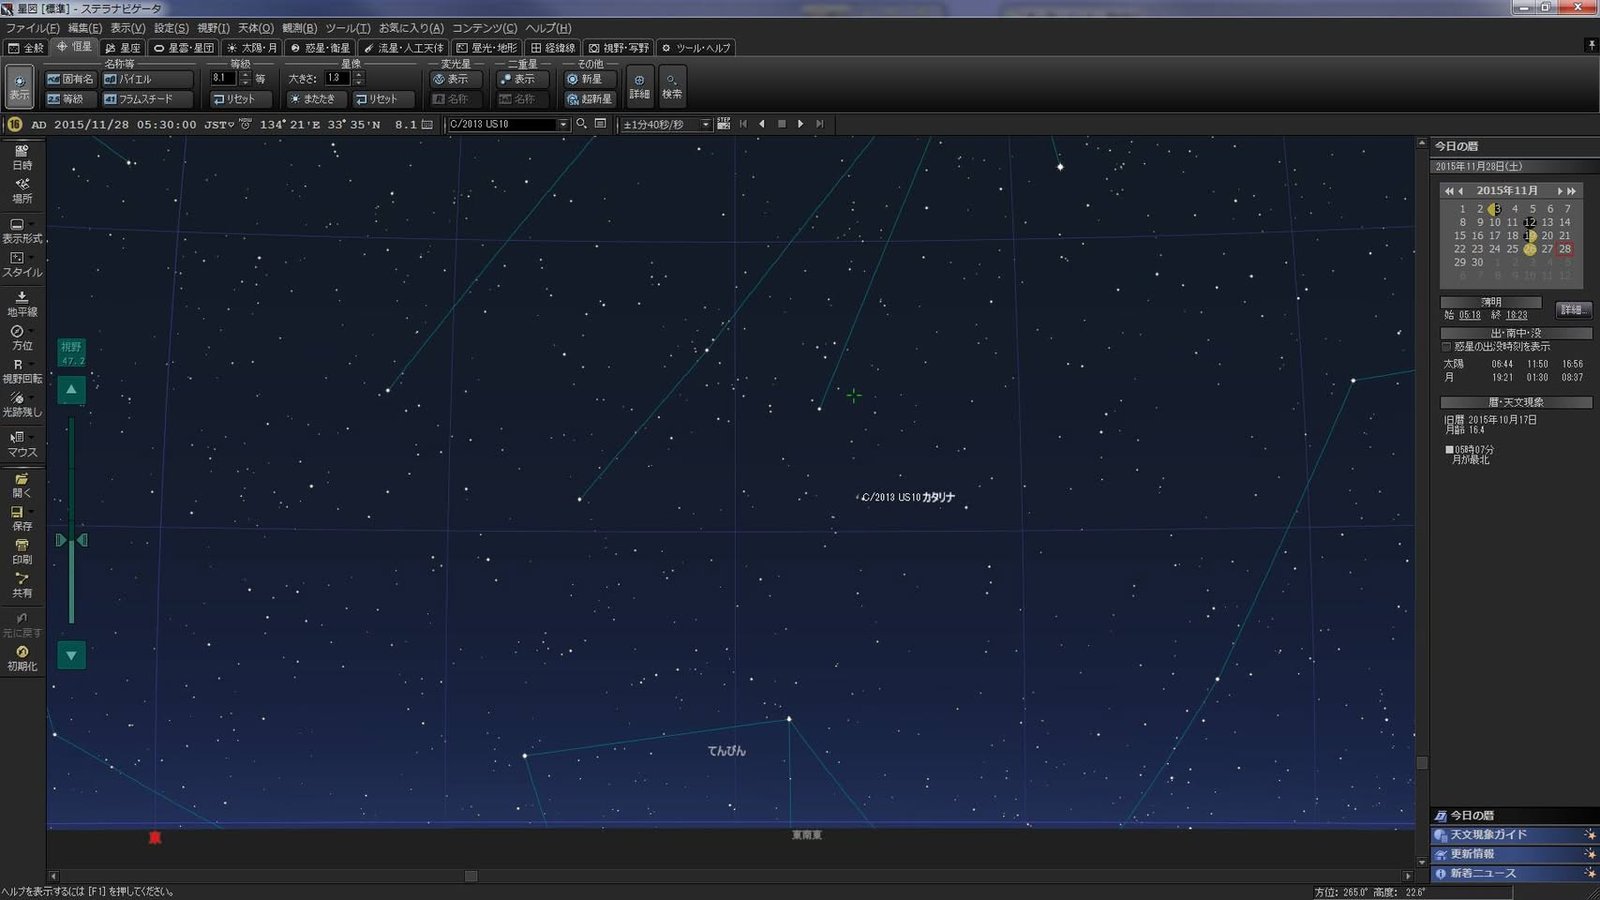
Task: Switch to the 太陽・月 tab
Action: pyautogui.click(x=252, y=47)
